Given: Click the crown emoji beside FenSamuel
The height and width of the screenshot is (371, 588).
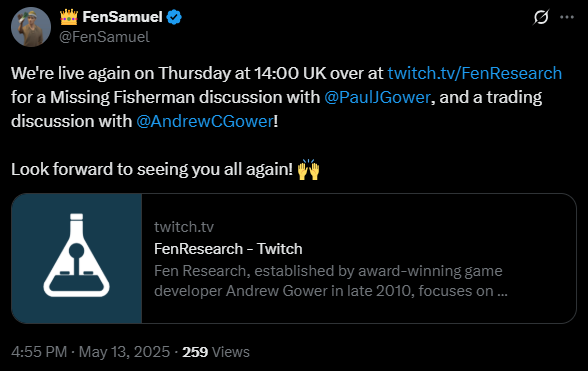Looking at the screenshot, I should [x=69, y=17].
